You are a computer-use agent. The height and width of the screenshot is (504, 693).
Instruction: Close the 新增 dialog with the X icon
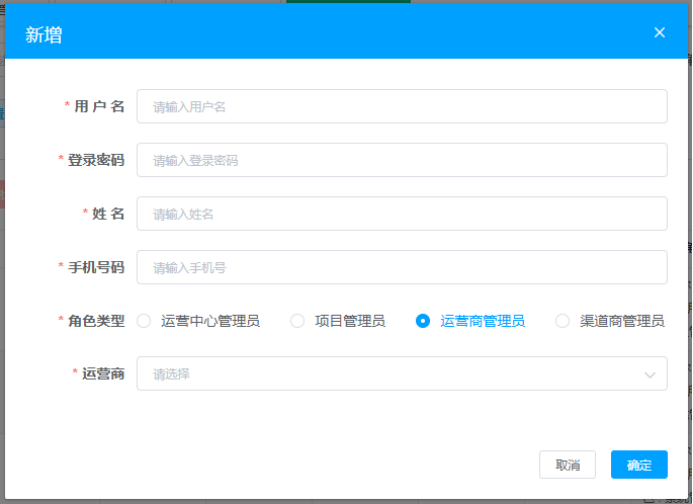[659, 33]
